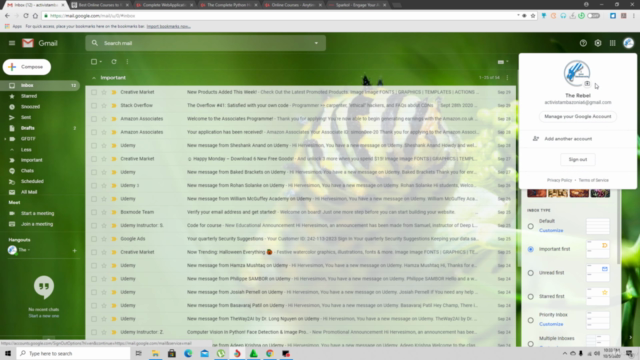640x360 pixels.
Task: Reload the page with browser reload icon
Action: tap(26, 16)
